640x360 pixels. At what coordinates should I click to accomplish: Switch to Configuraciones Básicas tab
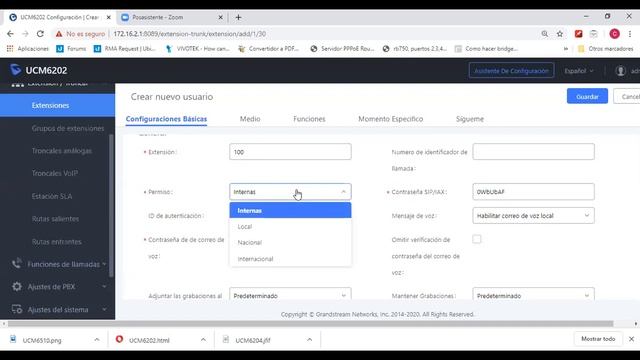coord(167,119)
